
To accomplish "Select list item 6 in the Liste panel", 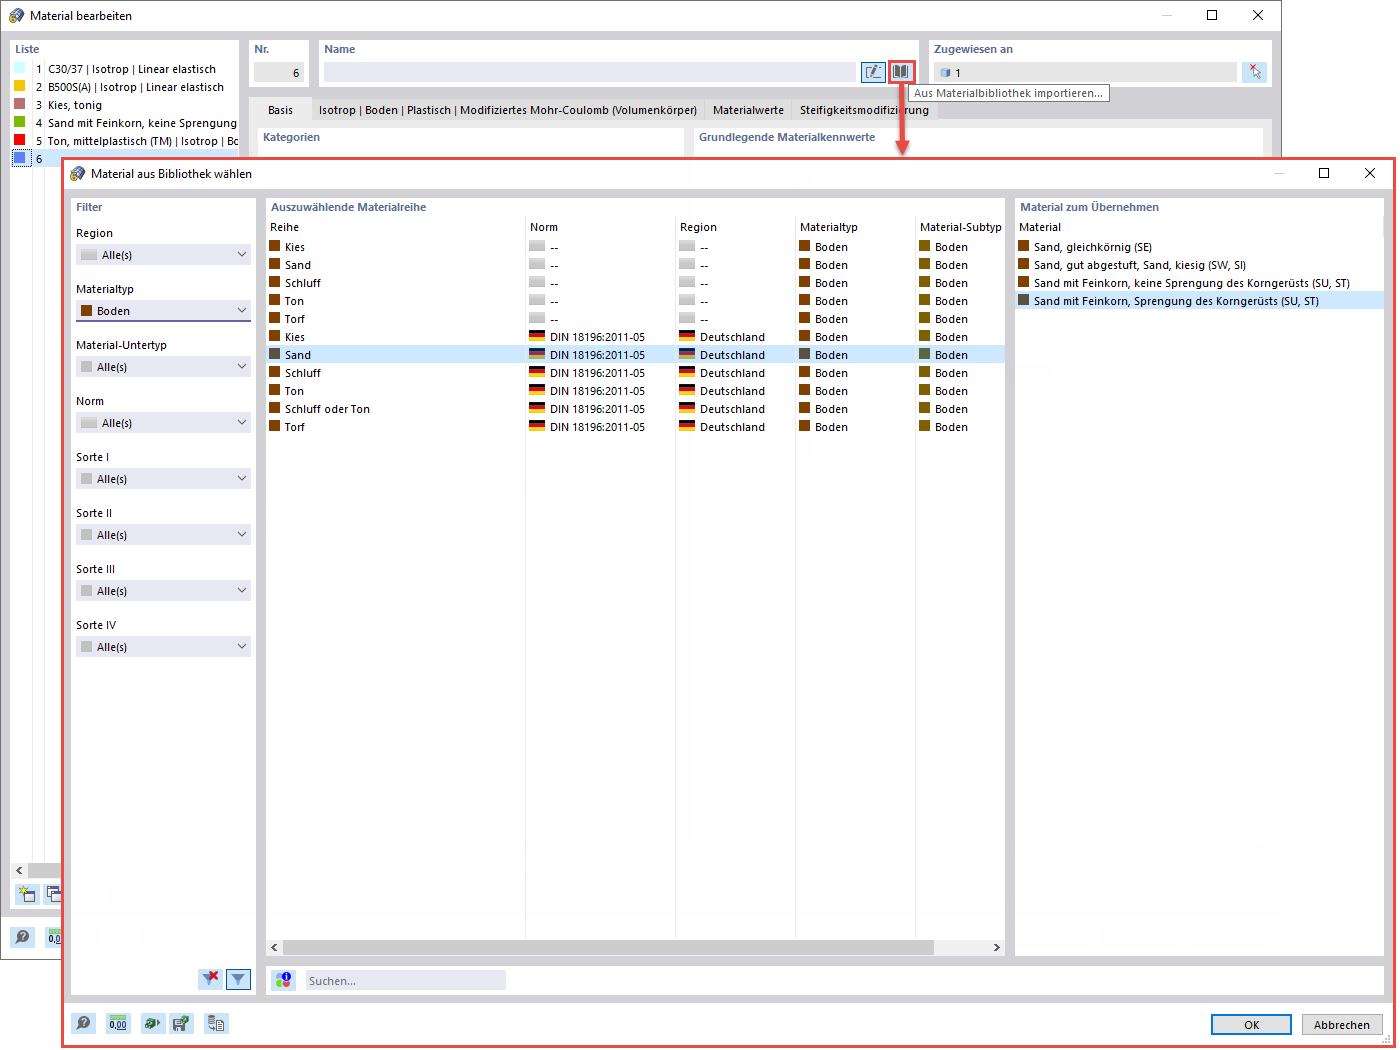I will (x=125, y=158).
